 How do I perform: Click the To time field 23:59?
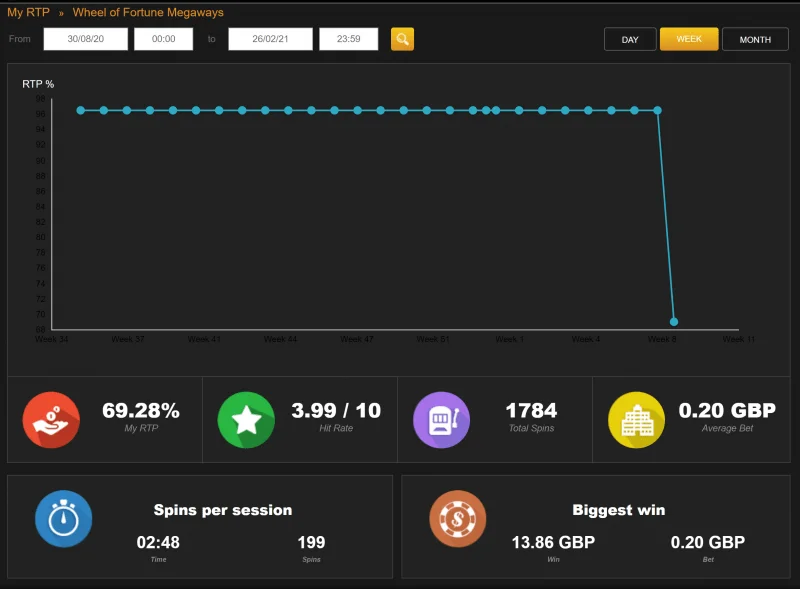348,39
